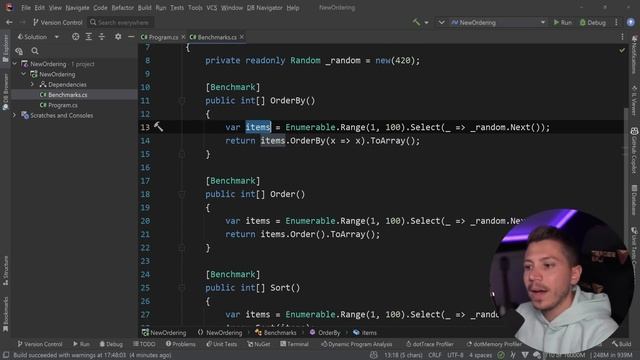Open the File menu
Image resolution: width=640 pixels, height=360 pixels.
coord(26,8)
